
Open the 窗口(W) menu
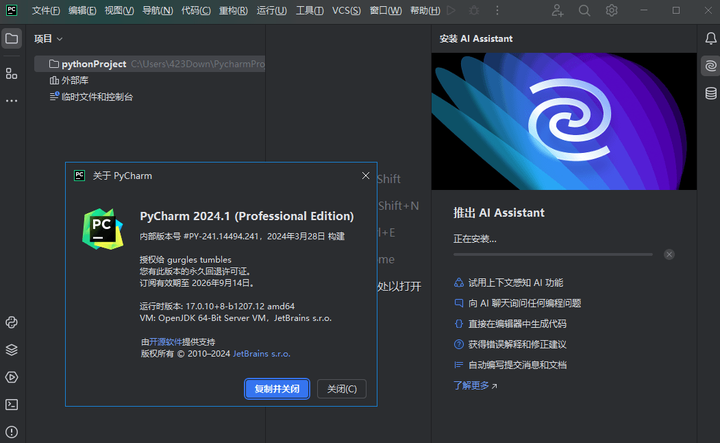pyautogui.click(x=386, y=10)
